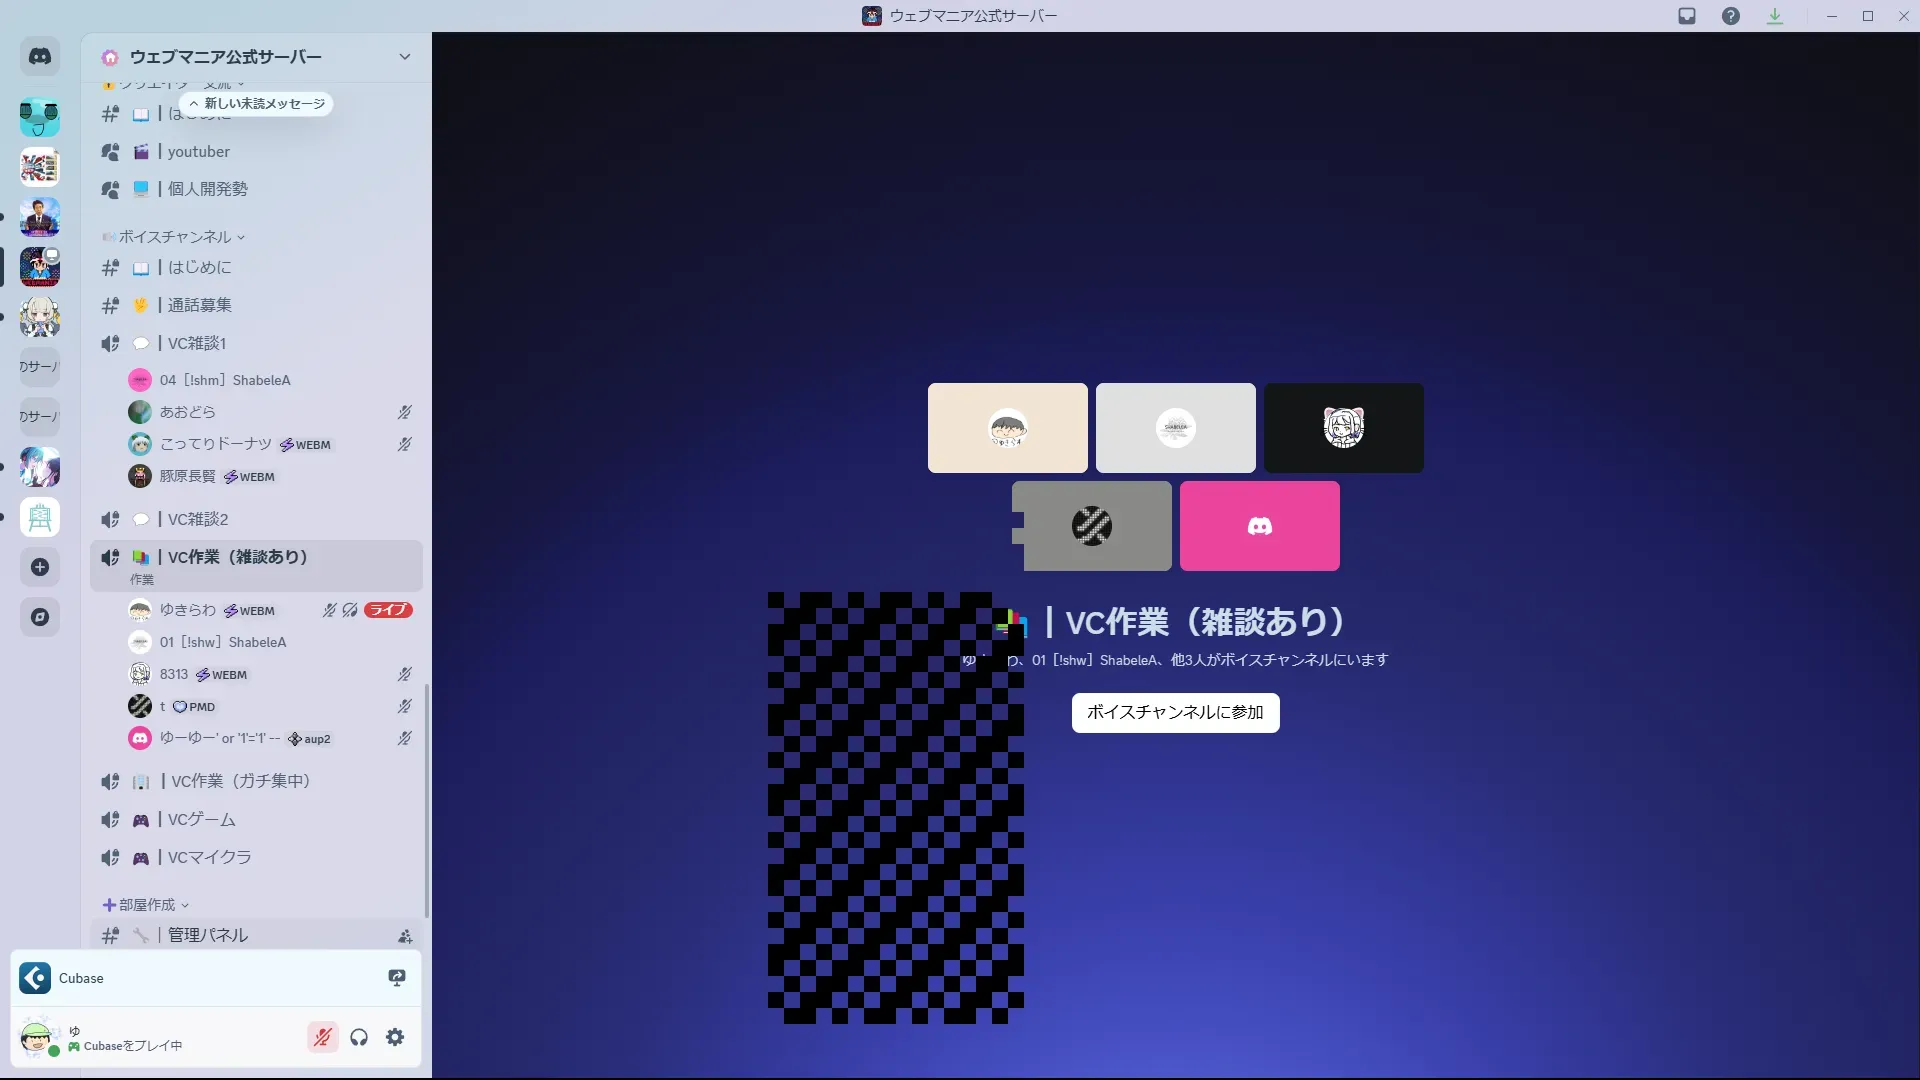Click the beige participant thumbnail tile

click(x=1007, y=428)
